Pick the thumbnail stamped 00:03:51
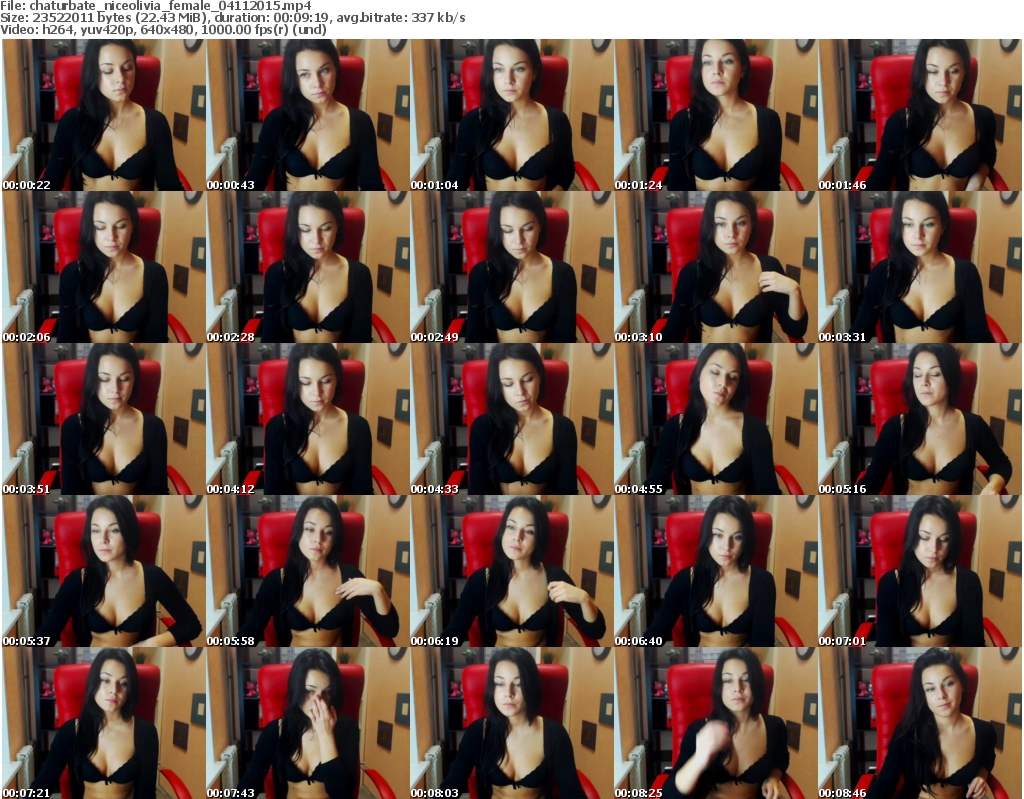The height and width of the screenshot is (799, 1024). coord(103,419)
